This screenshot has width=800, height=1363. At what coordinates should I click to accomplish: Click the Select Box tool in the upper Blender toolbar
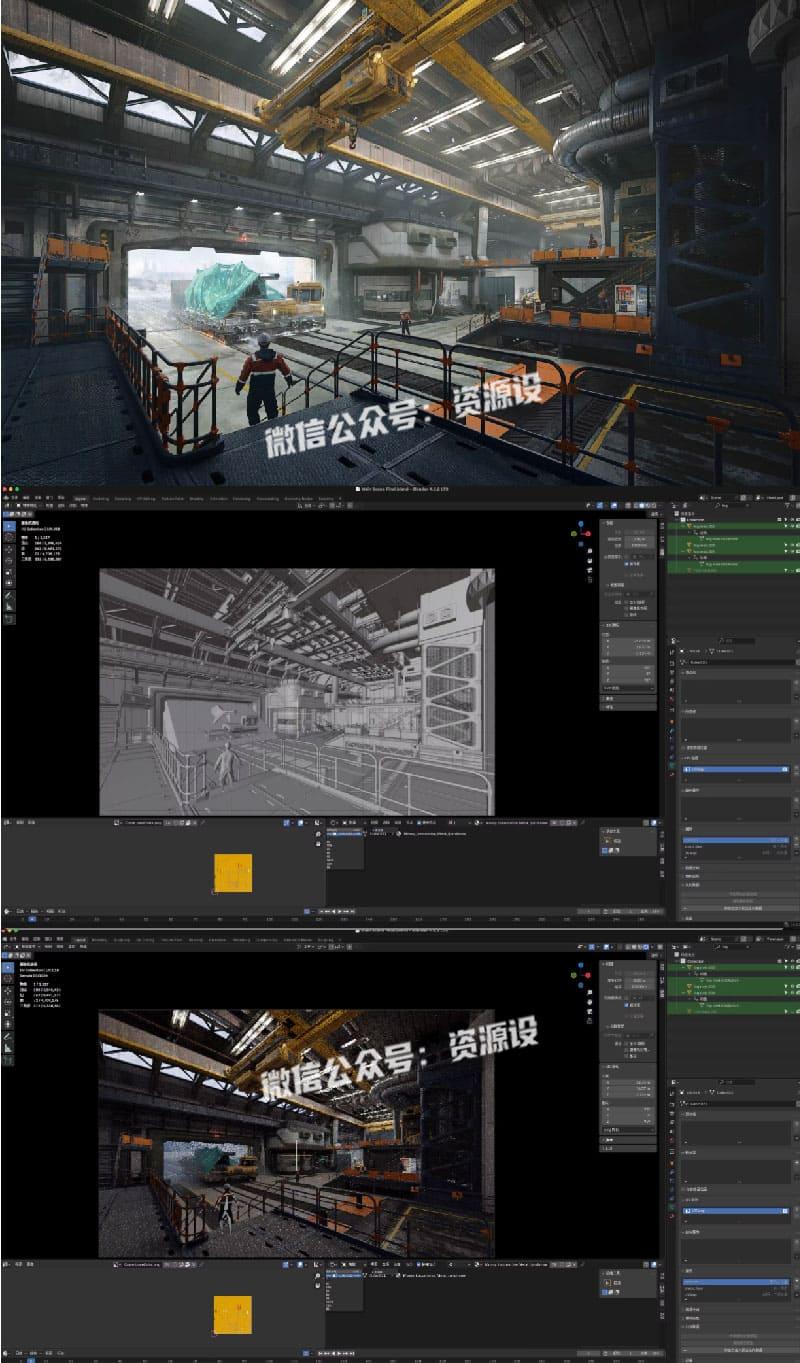(9, 526)
